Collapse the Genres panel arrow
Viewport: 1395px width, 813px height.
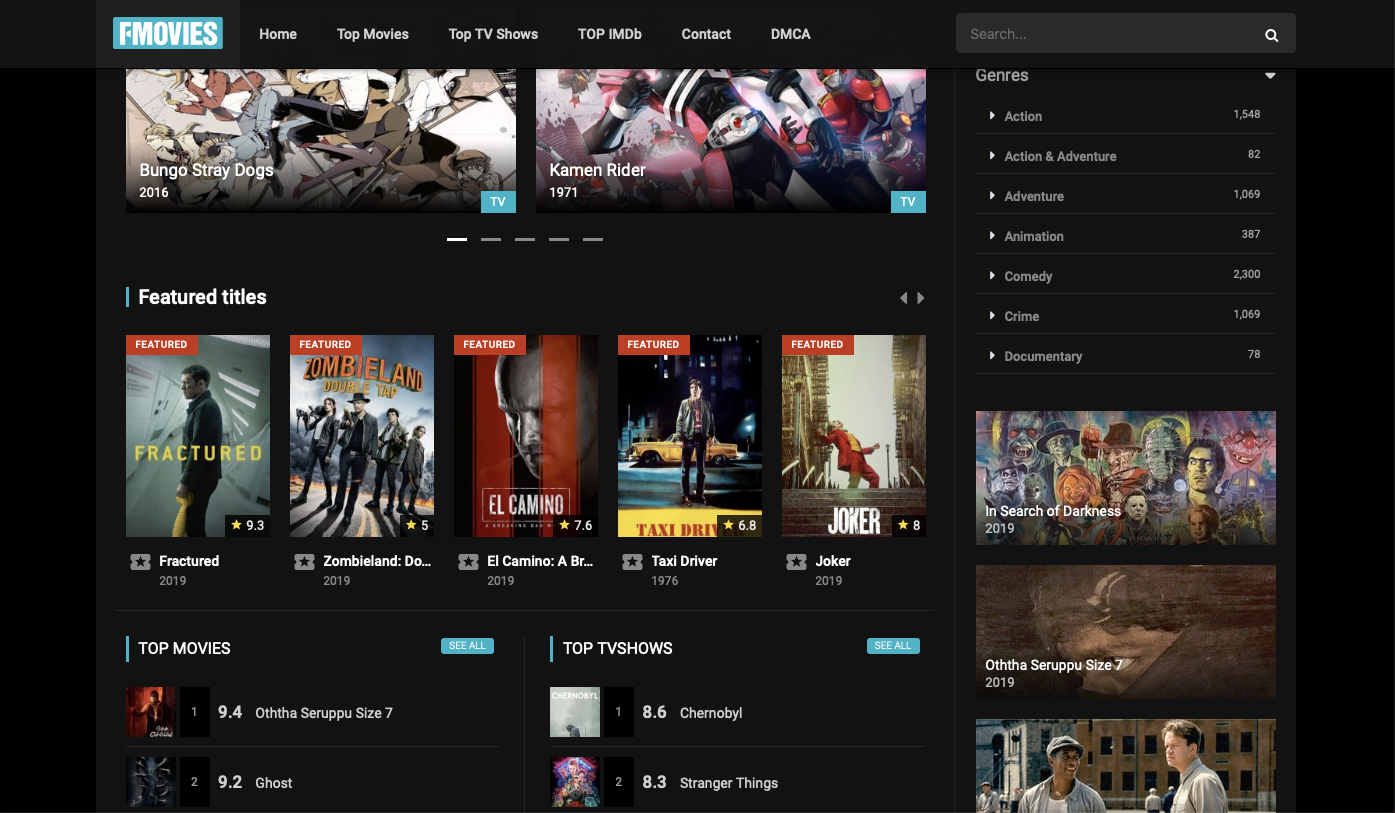tap(1270, 76)
